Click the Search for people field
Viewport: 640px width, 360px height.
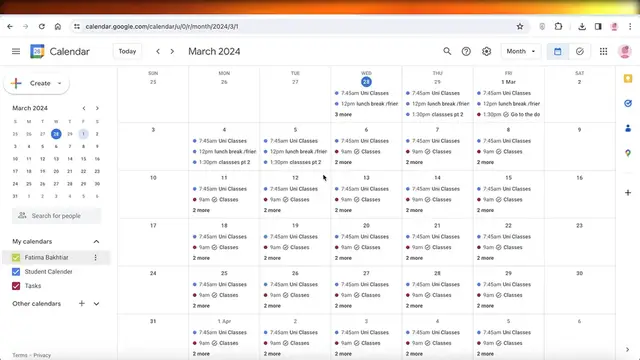[x=56, y=216]
